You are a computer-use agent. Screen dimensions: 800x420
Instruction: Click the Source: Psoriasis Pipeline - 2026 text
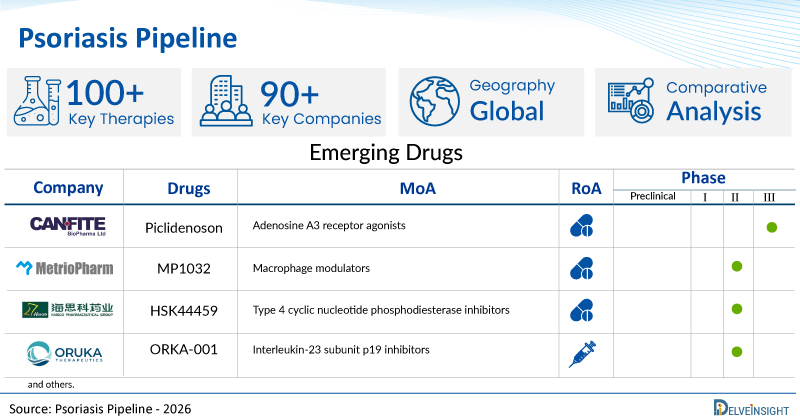point(100,408)
